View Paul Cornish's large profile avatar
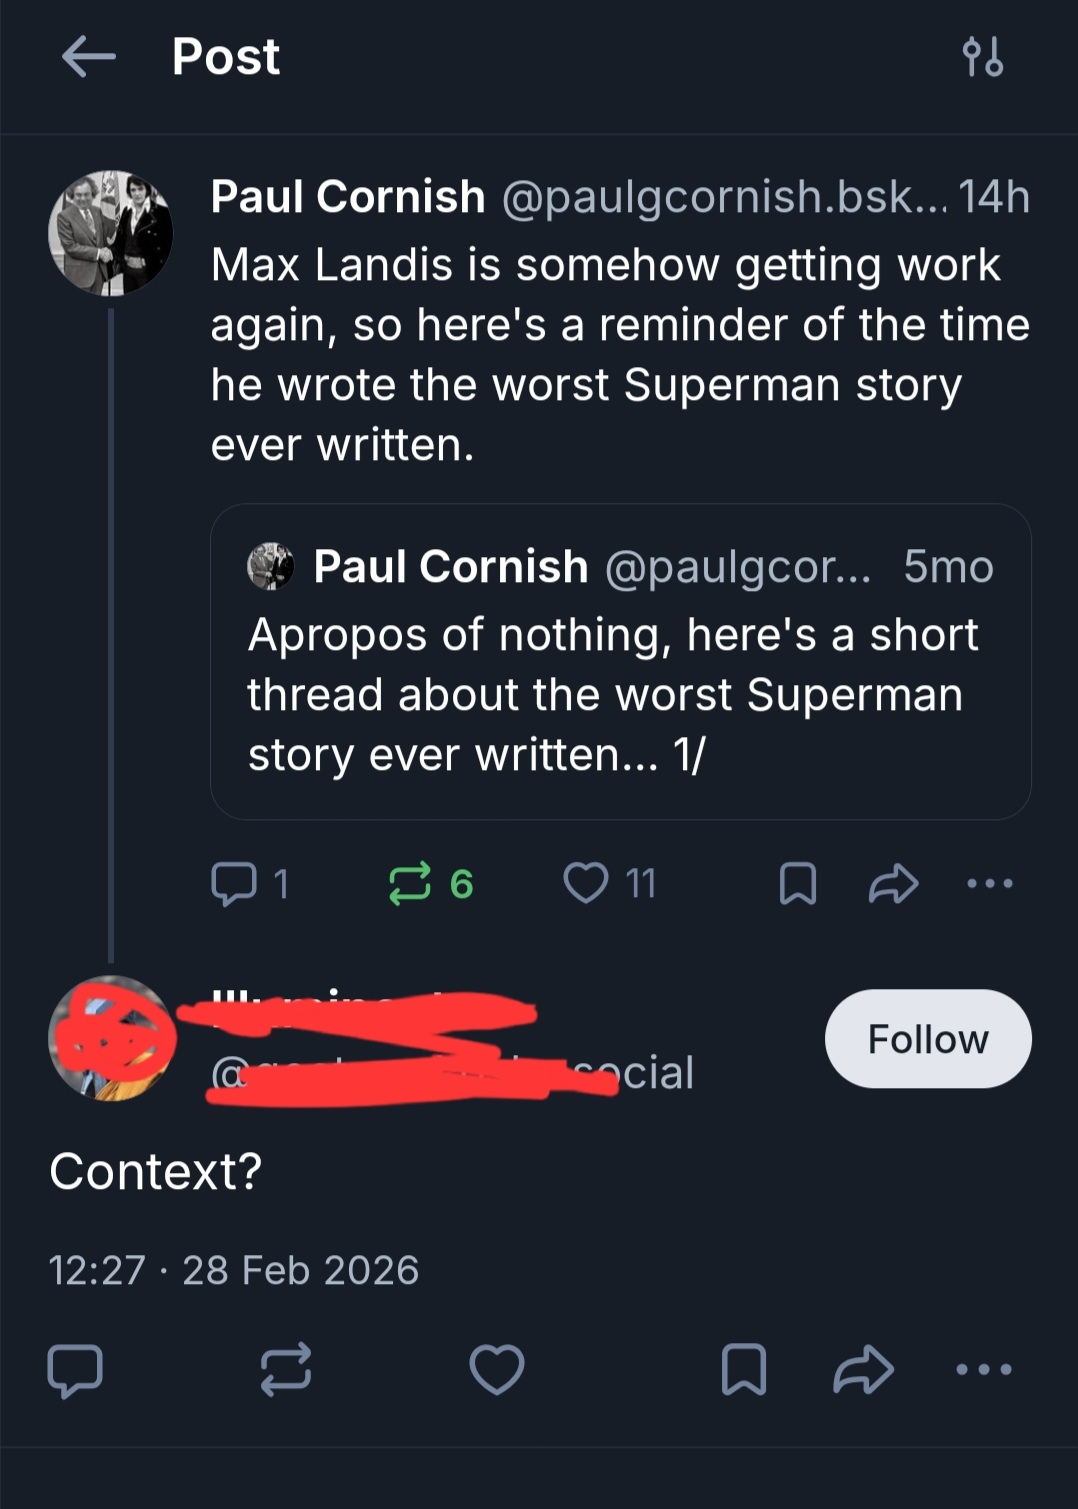Image resolution: width=1078 pixels, height=1509 pixels. coord(111,233)
